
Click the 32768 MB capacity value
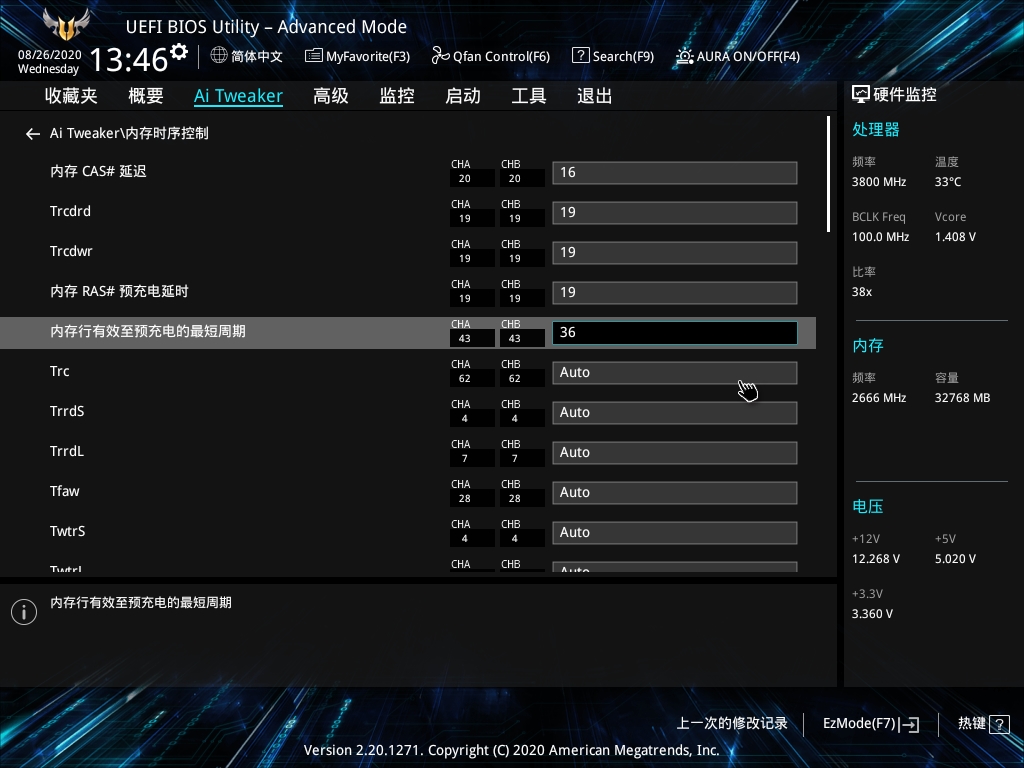[x=963, y=398]
